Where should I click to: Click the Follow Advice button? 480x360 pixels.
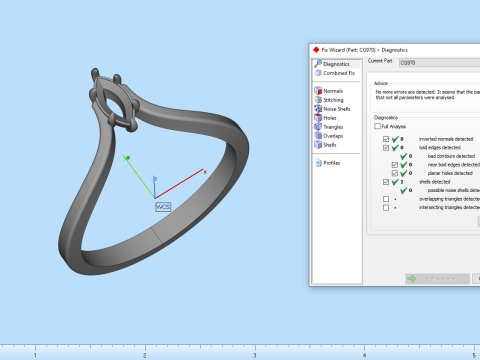tap(437, 279)
